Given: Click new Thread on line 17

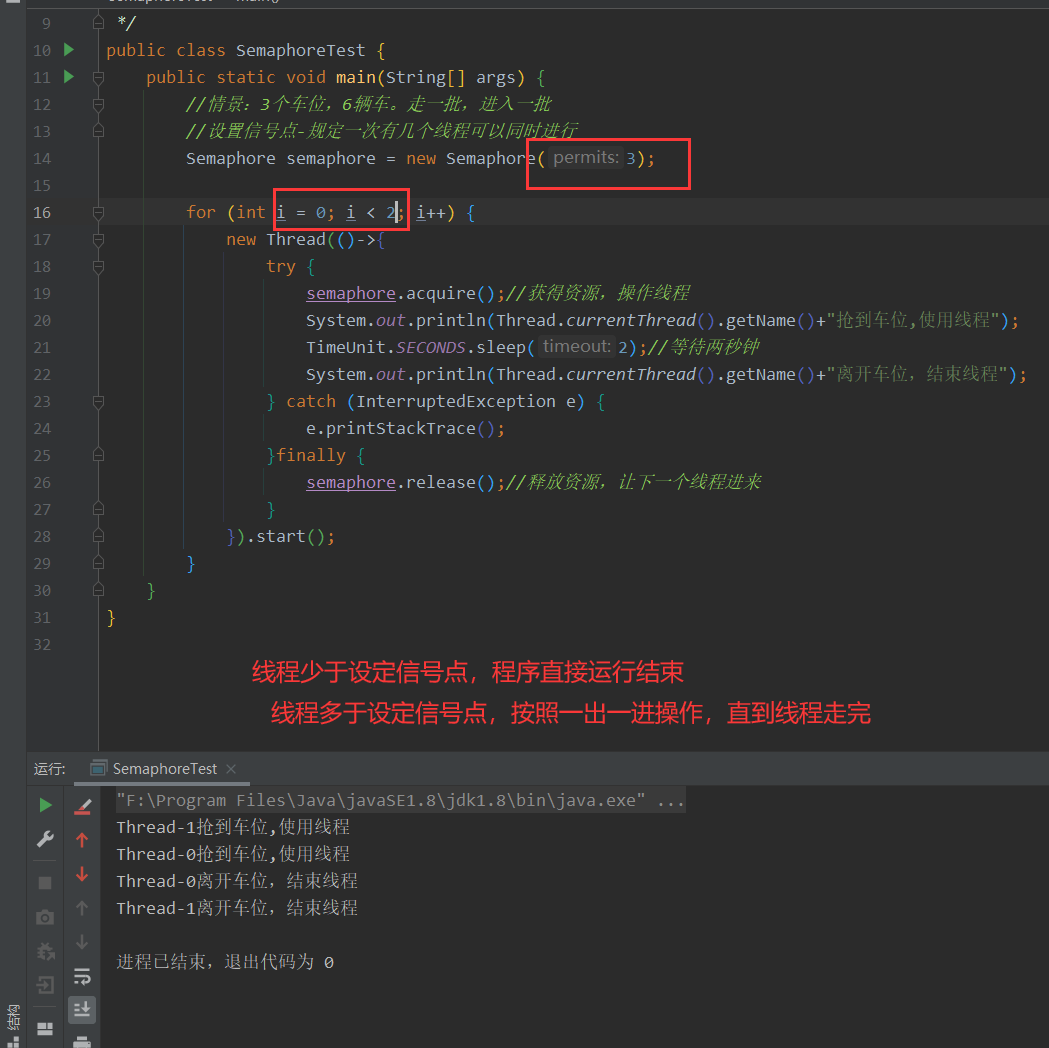Looking at the screenshot, I should tap(276, 239).
